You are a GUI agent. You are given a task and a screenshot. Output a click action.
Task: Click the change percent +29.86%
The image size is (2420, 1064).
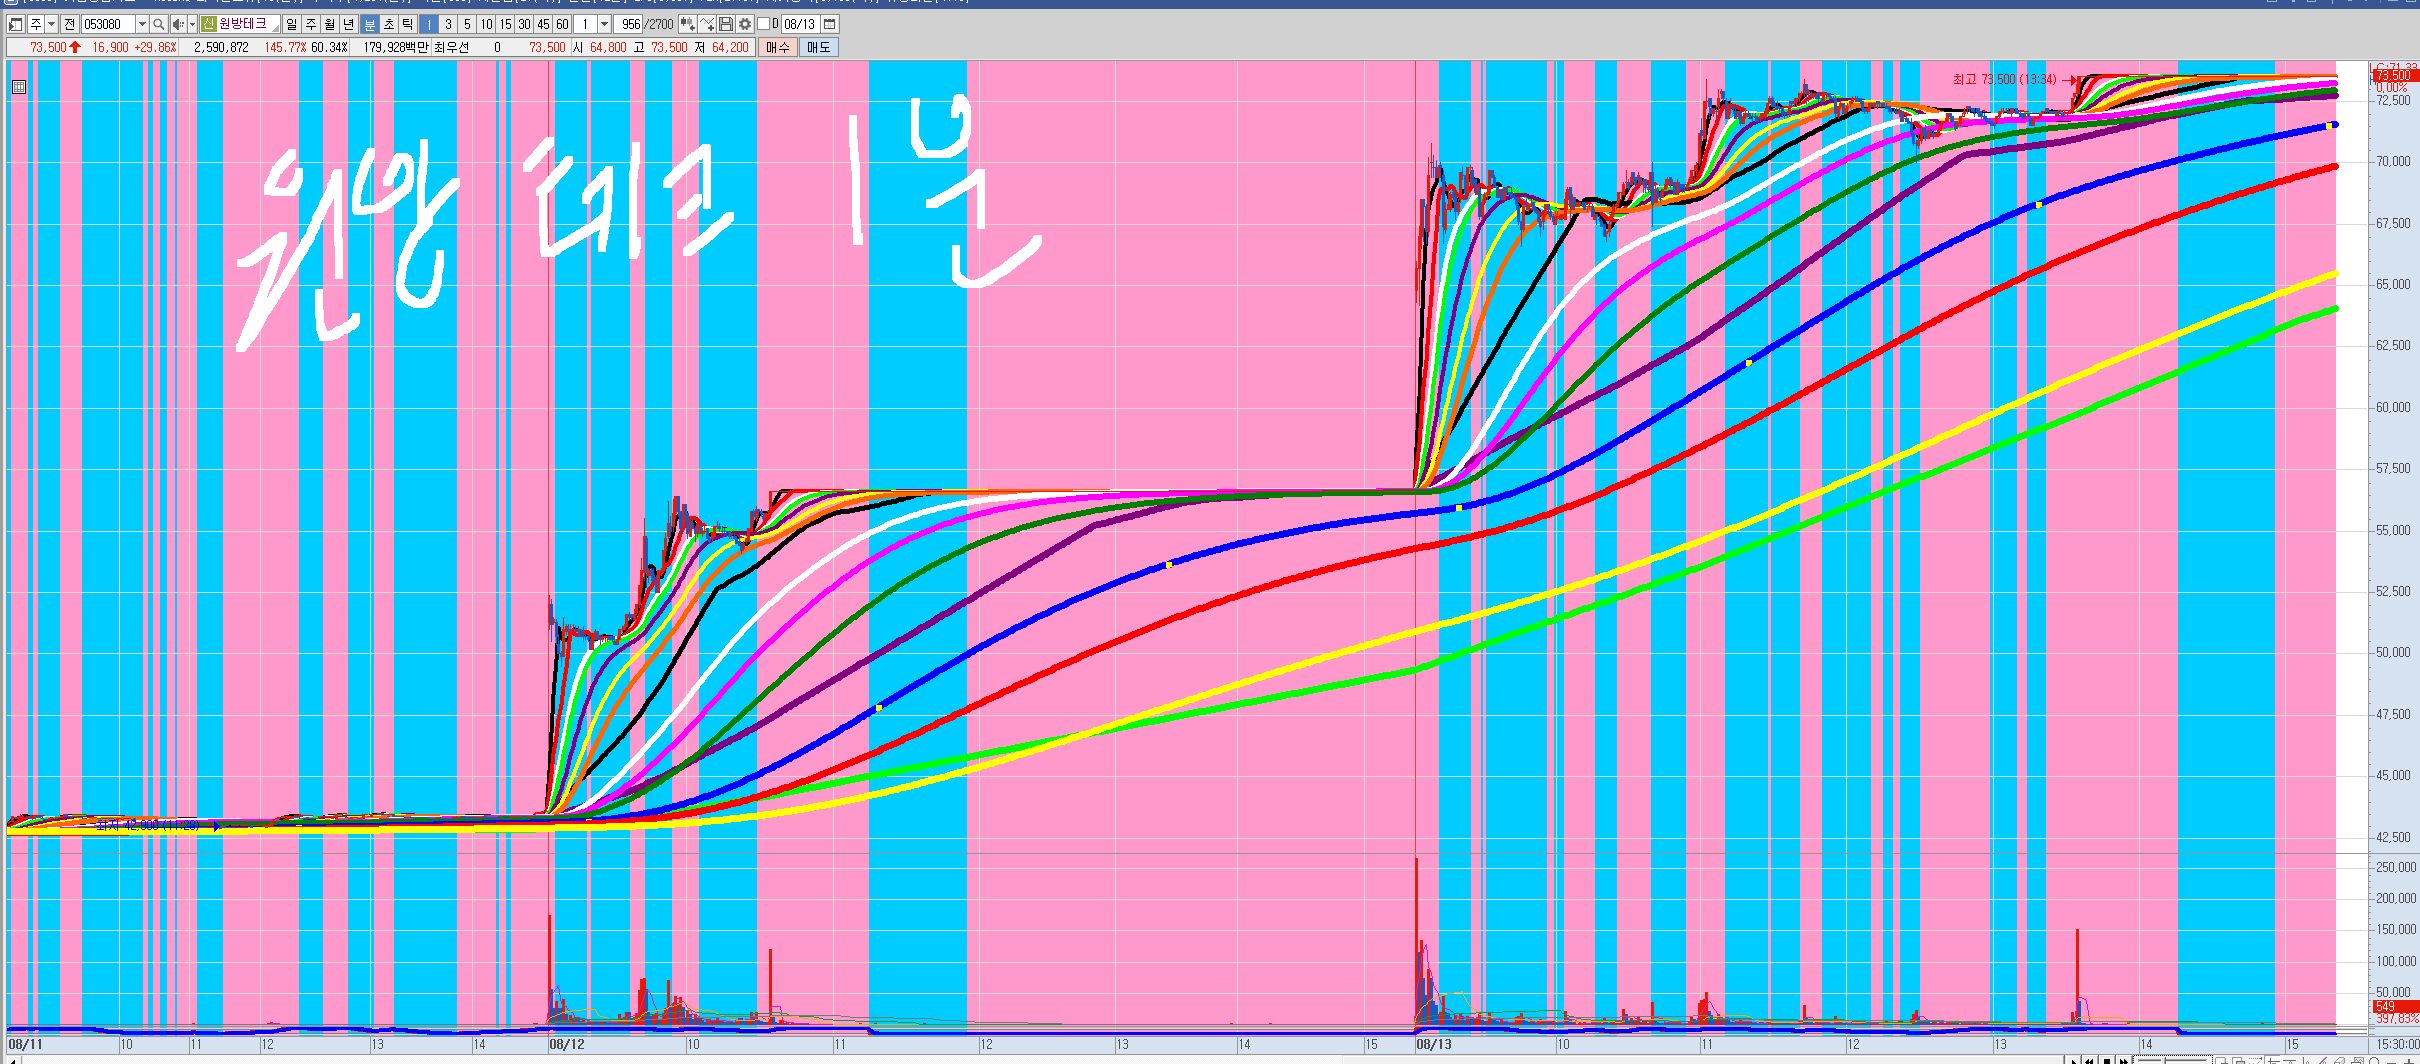point(155,47)
